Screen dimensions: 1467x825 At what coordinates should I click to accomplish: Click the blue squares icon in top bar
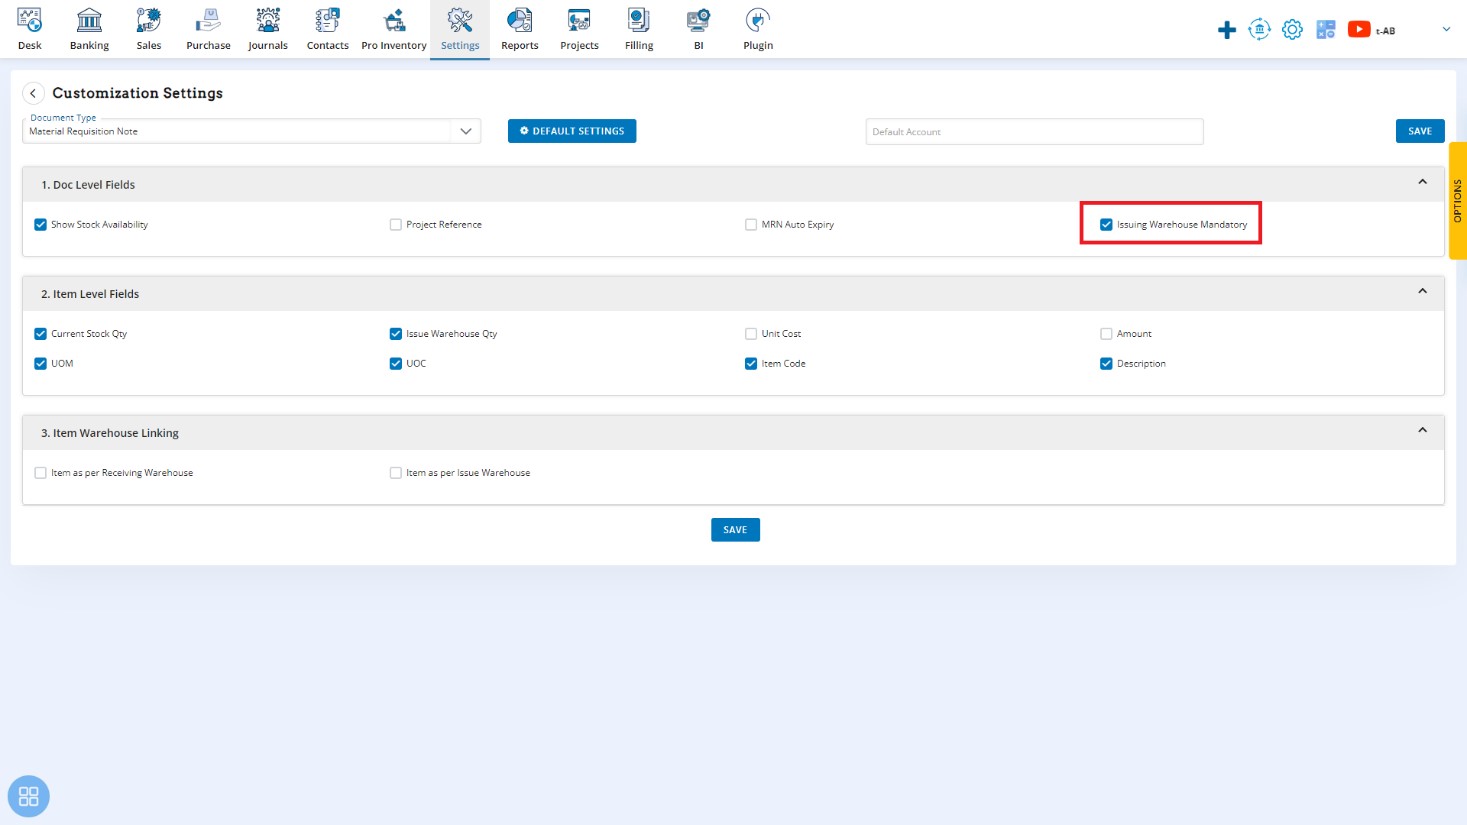(x=1326, y=30)
